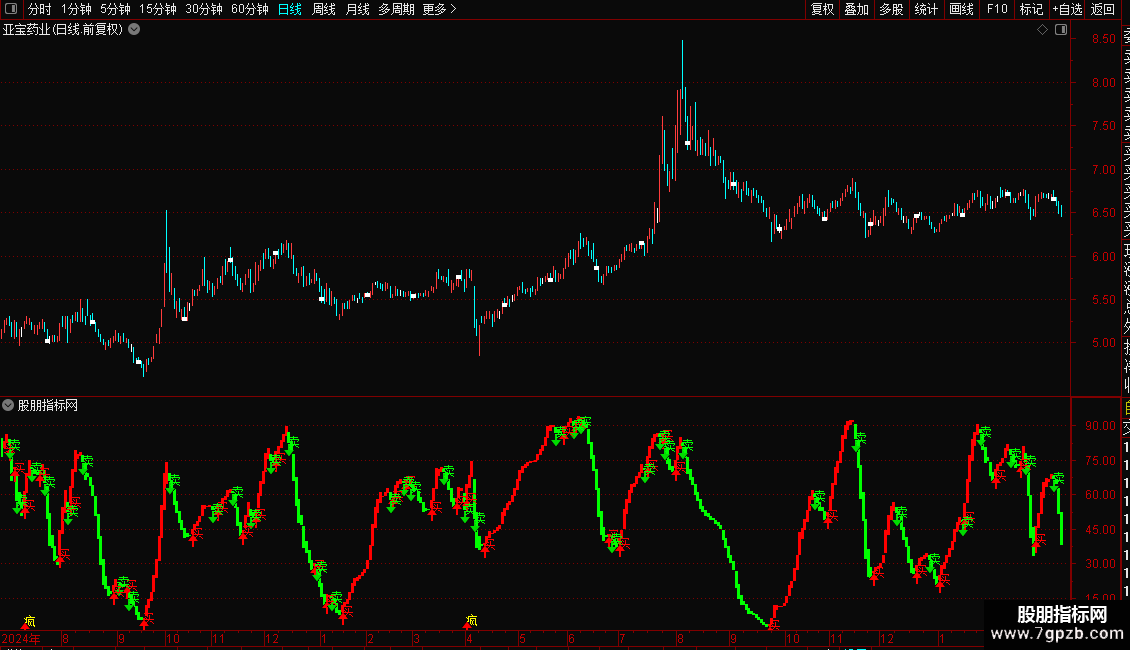Toggle the left sidebar panel icon
1130x650 pixels.
click(x=11, y=9)
